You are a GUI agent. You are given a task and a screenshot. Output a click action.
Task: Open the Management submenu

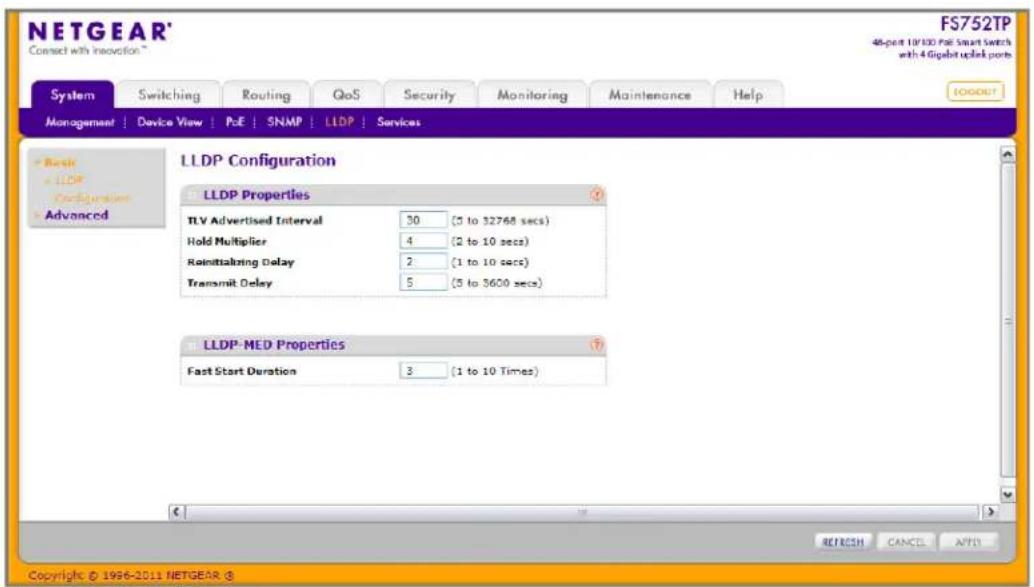pyautogui.click(x=80, y=122)
